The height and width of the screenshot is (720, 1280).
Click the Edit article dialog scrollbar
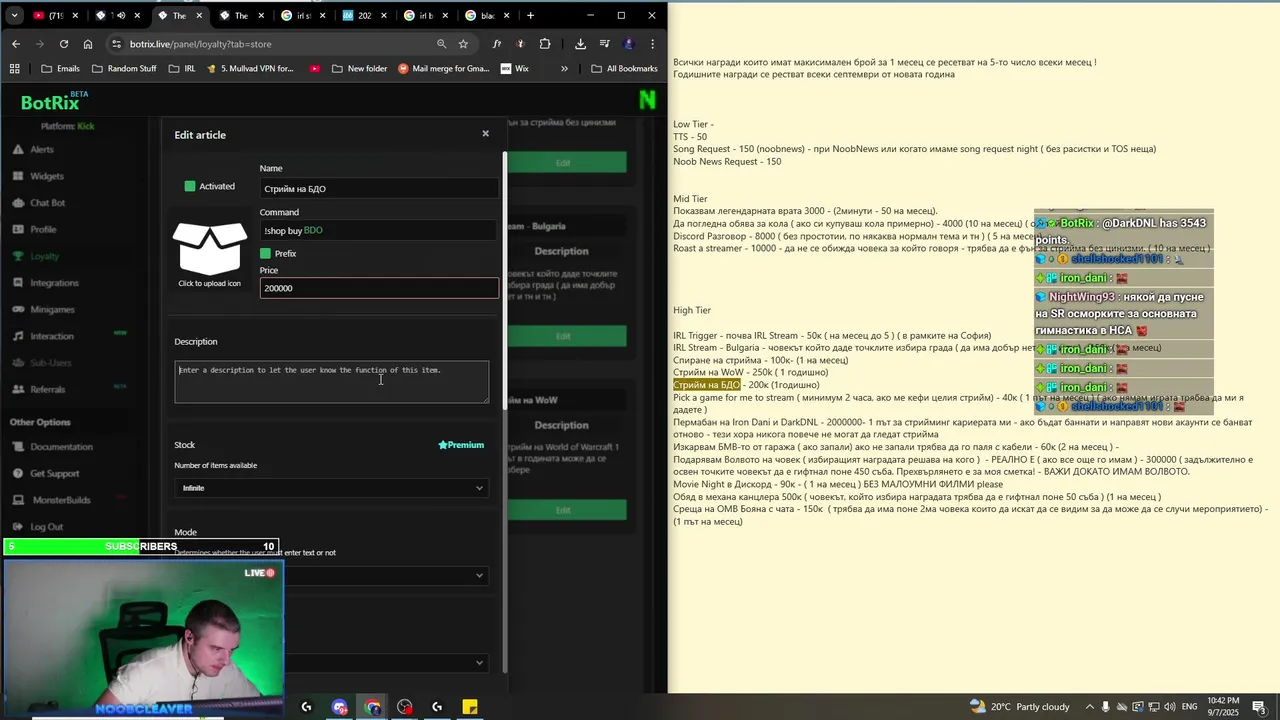pos(504,280)
